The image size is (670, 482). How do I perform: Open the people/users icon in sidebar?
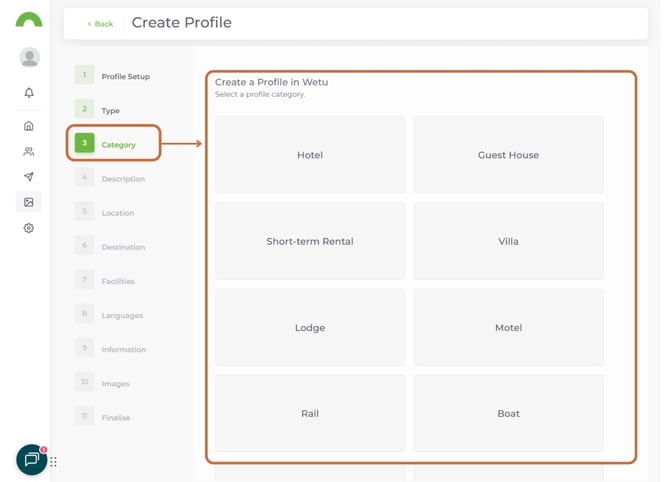pos(29,152)
